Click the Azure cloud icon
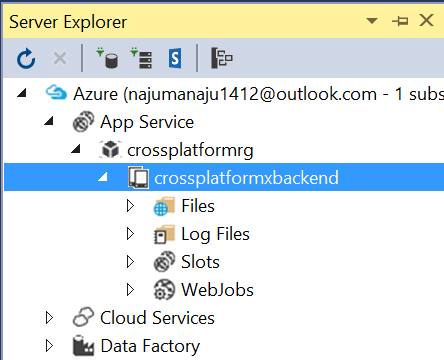This screenshot has height=360, width=444. pos(56,93)
